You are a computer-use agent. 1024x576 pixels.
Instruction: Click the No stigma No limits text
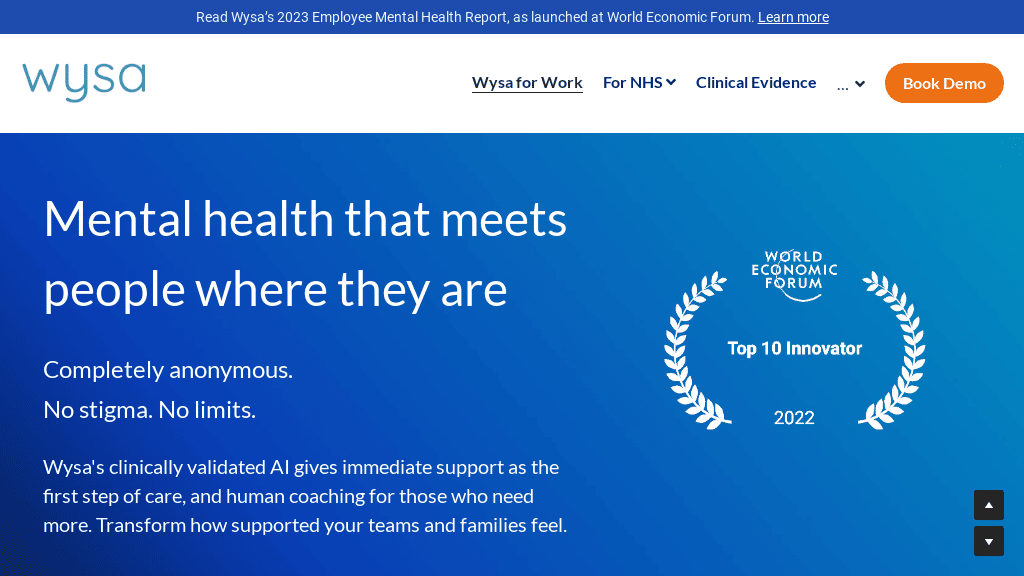click(148, 409)
